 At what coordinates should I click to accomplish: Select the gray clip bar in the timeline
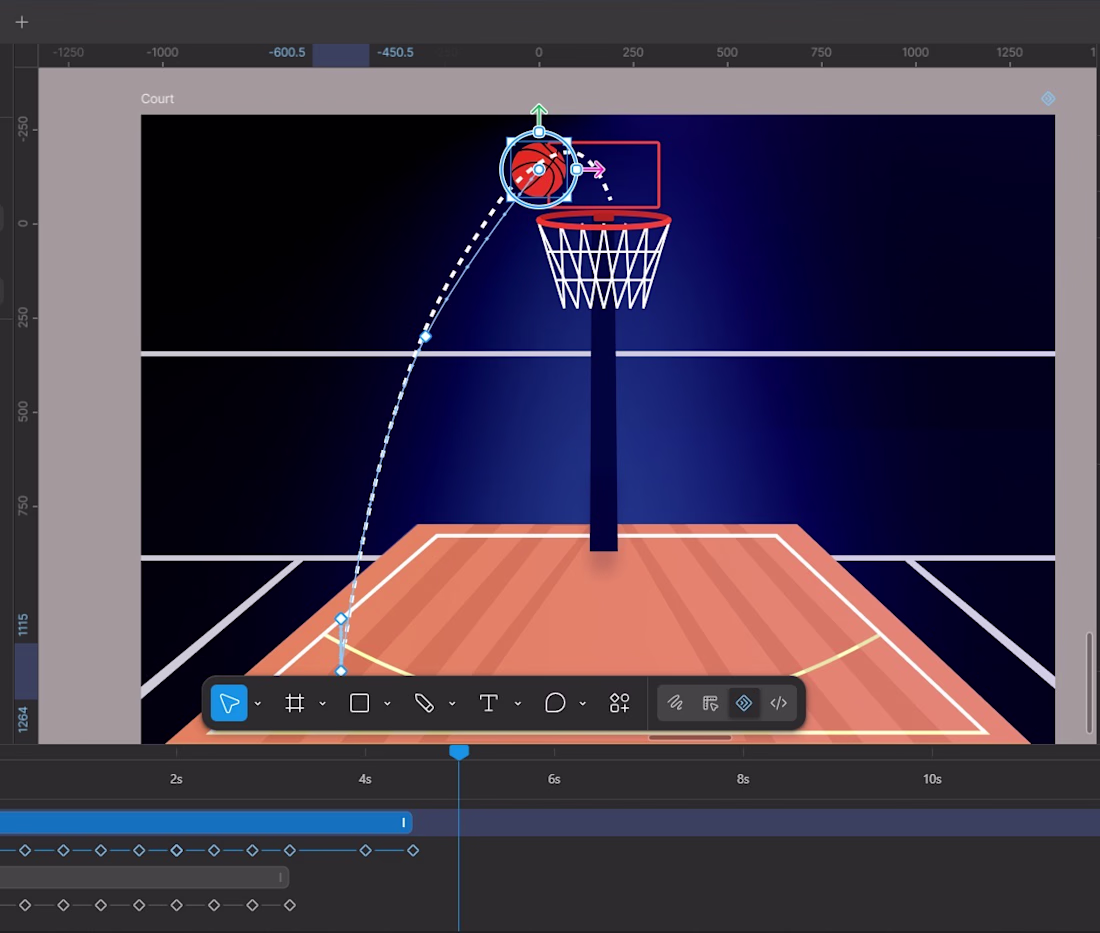(x=144, y=877)
